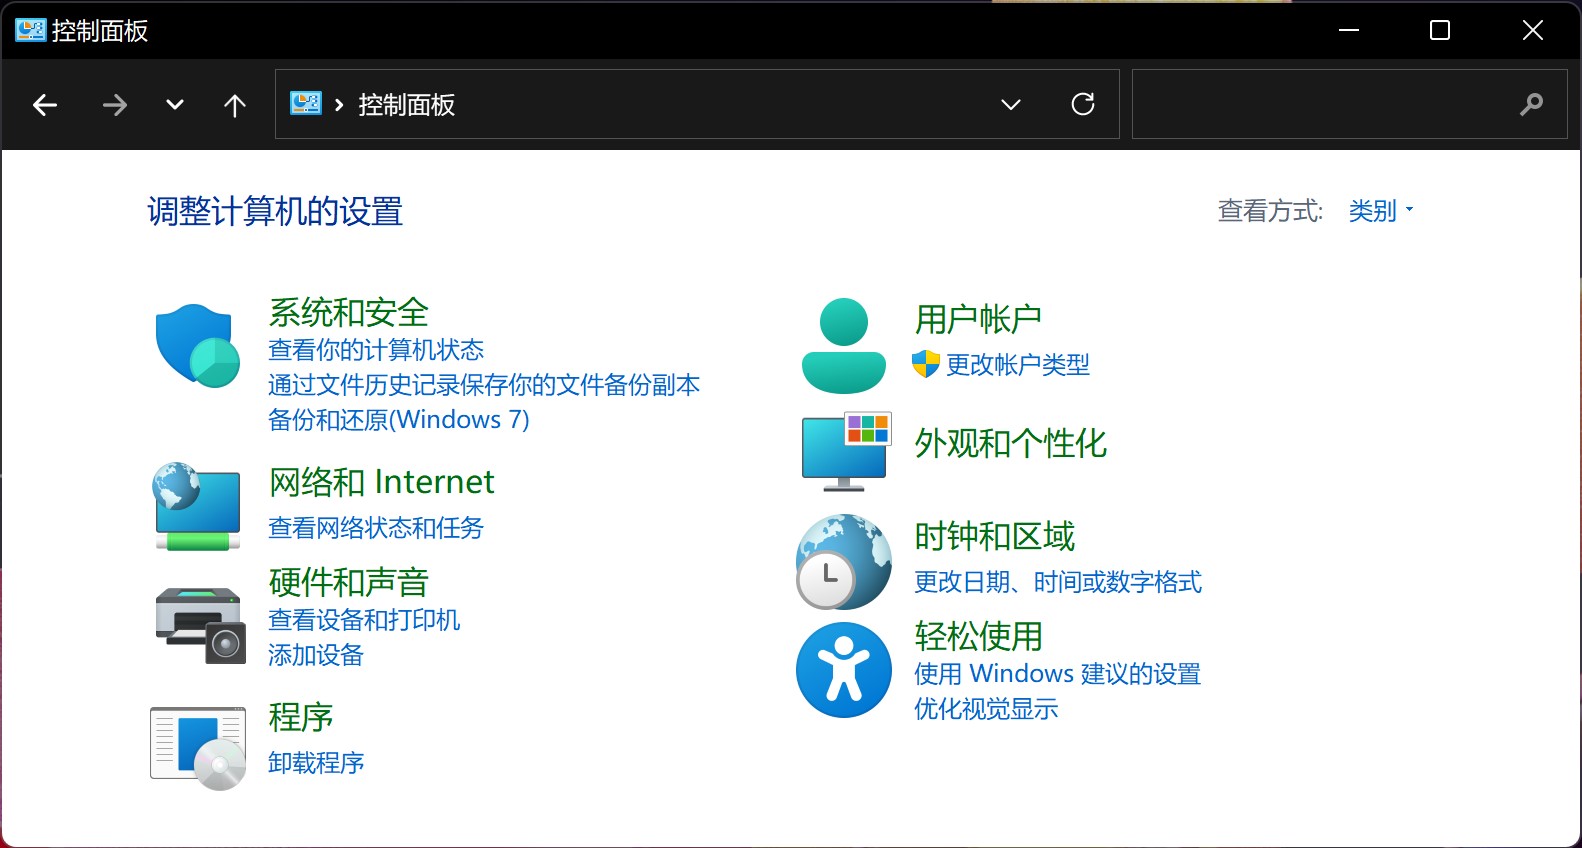Open 查看网络状态和任务 link
The width and height of the screenshot is (1582, 848).
(376, 528)
